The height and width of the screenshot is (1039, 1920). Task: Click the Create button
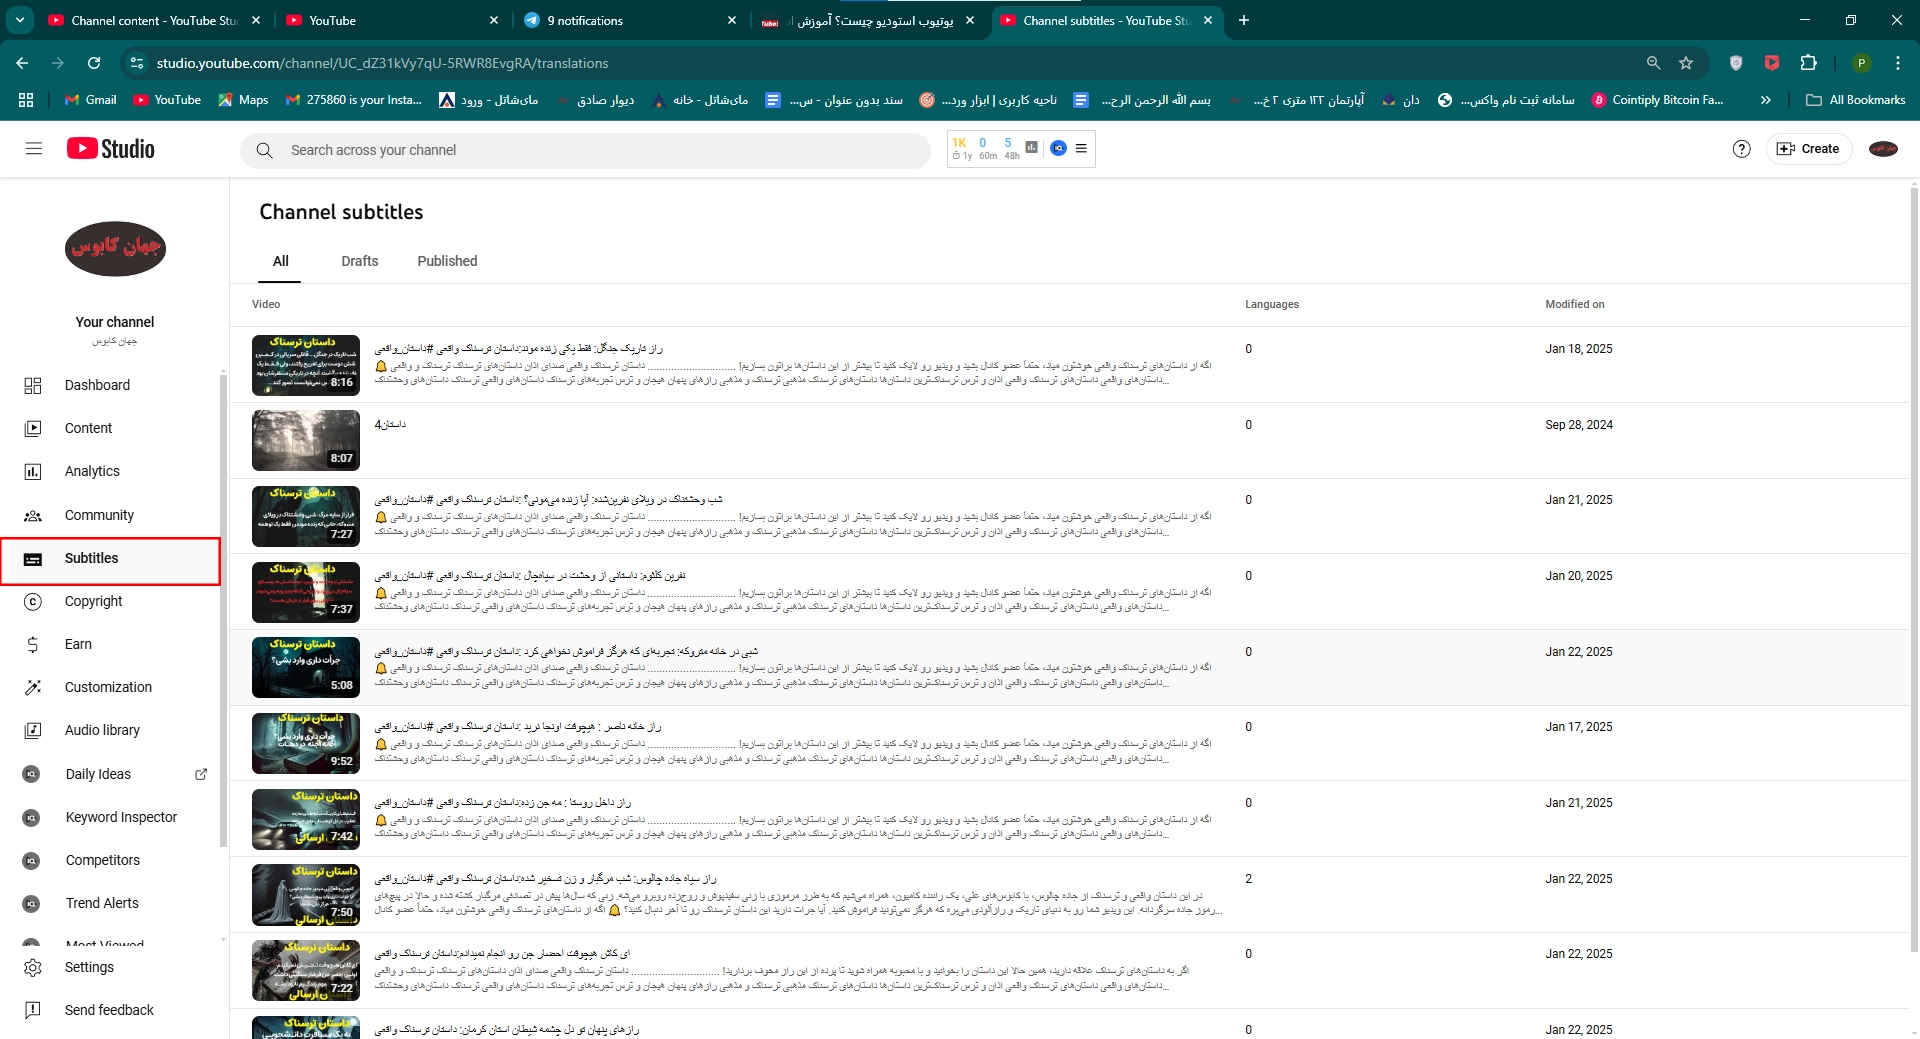pyautogui.click(x=1809, y=149)
